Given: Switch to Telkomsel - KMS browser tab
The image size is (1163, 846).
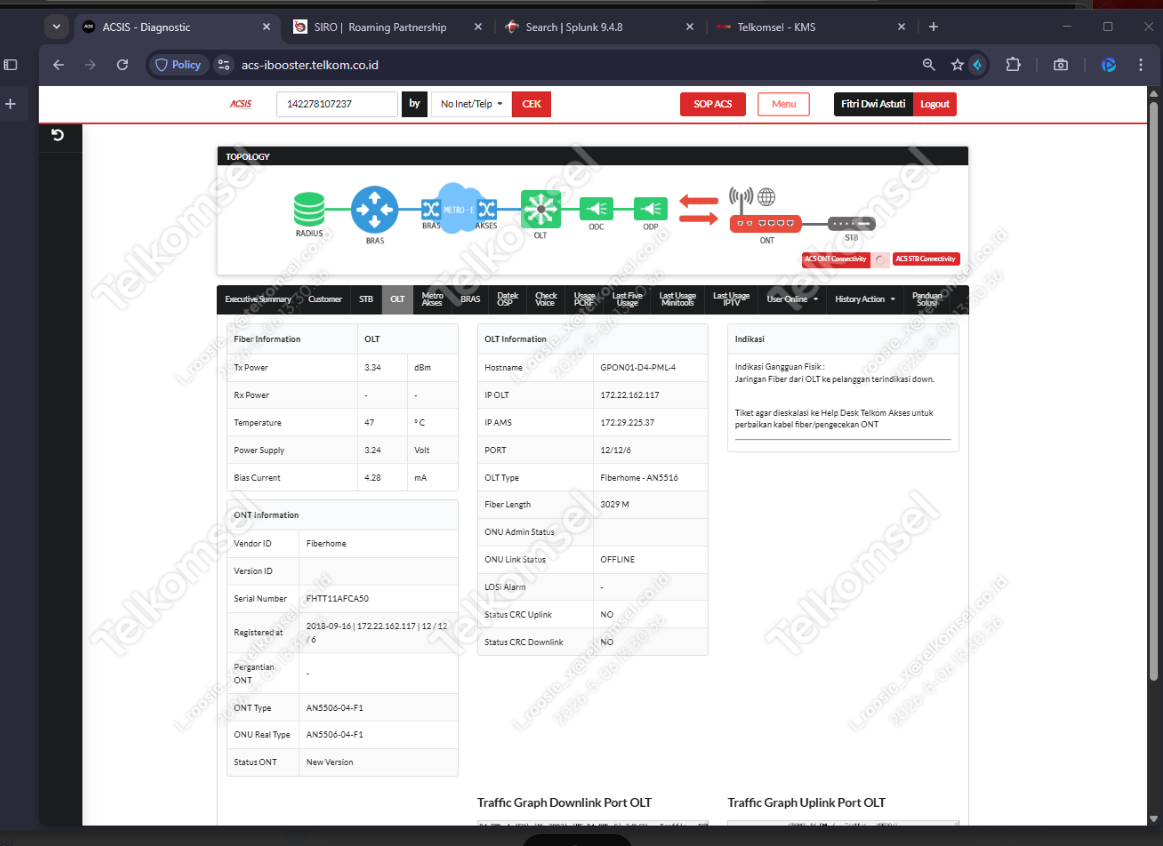Looking at the screenshot, I should (776, 27).
